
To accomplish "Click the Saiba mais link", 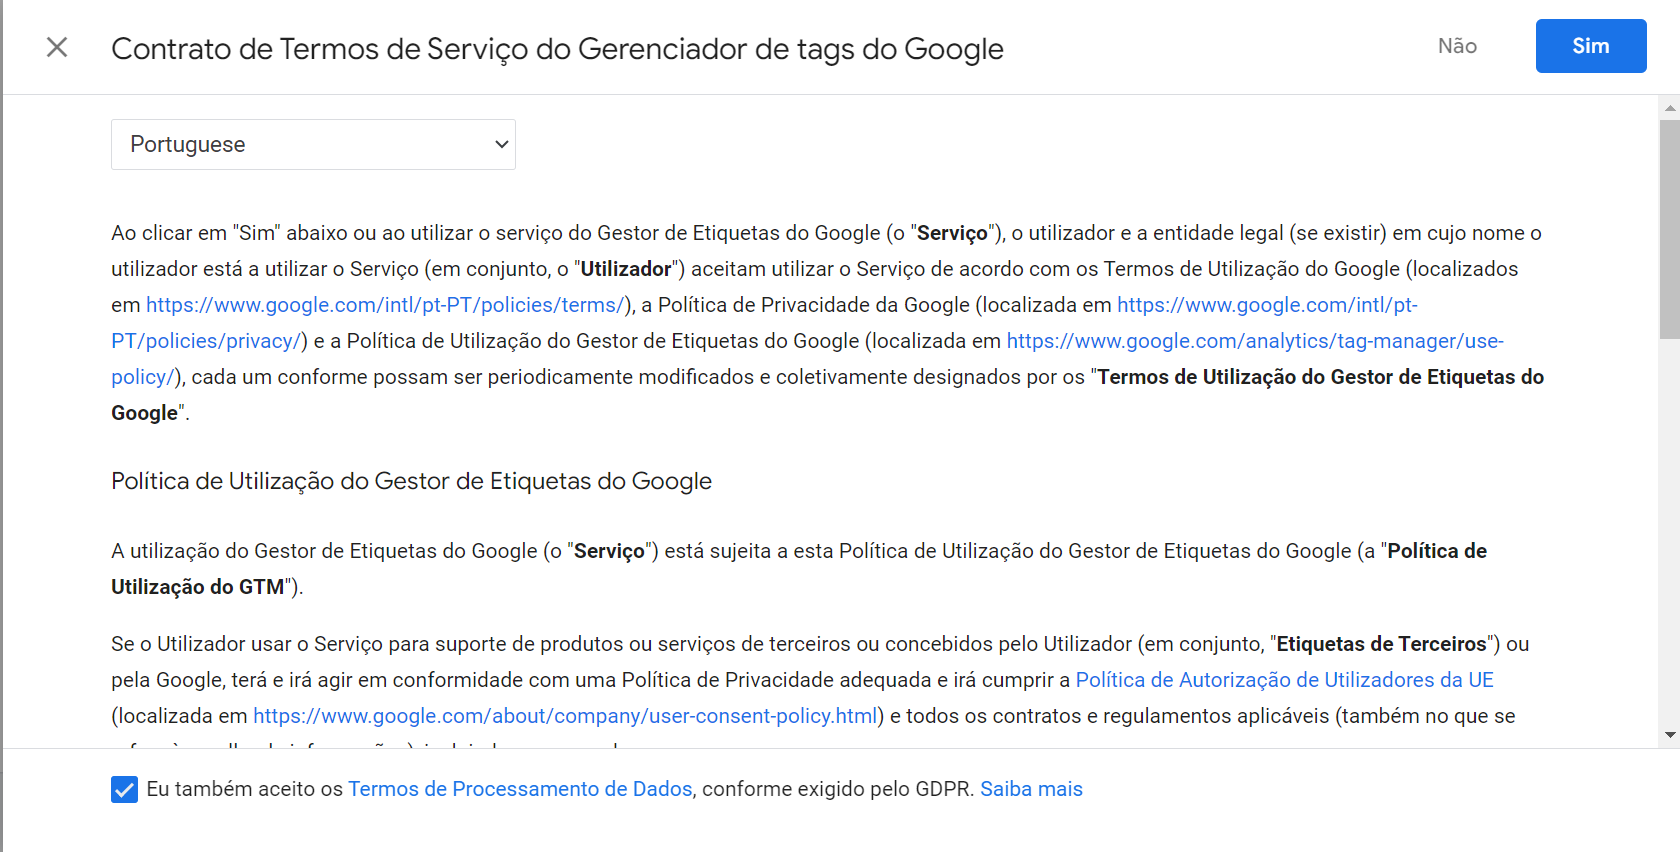I will pos(1031,789).
